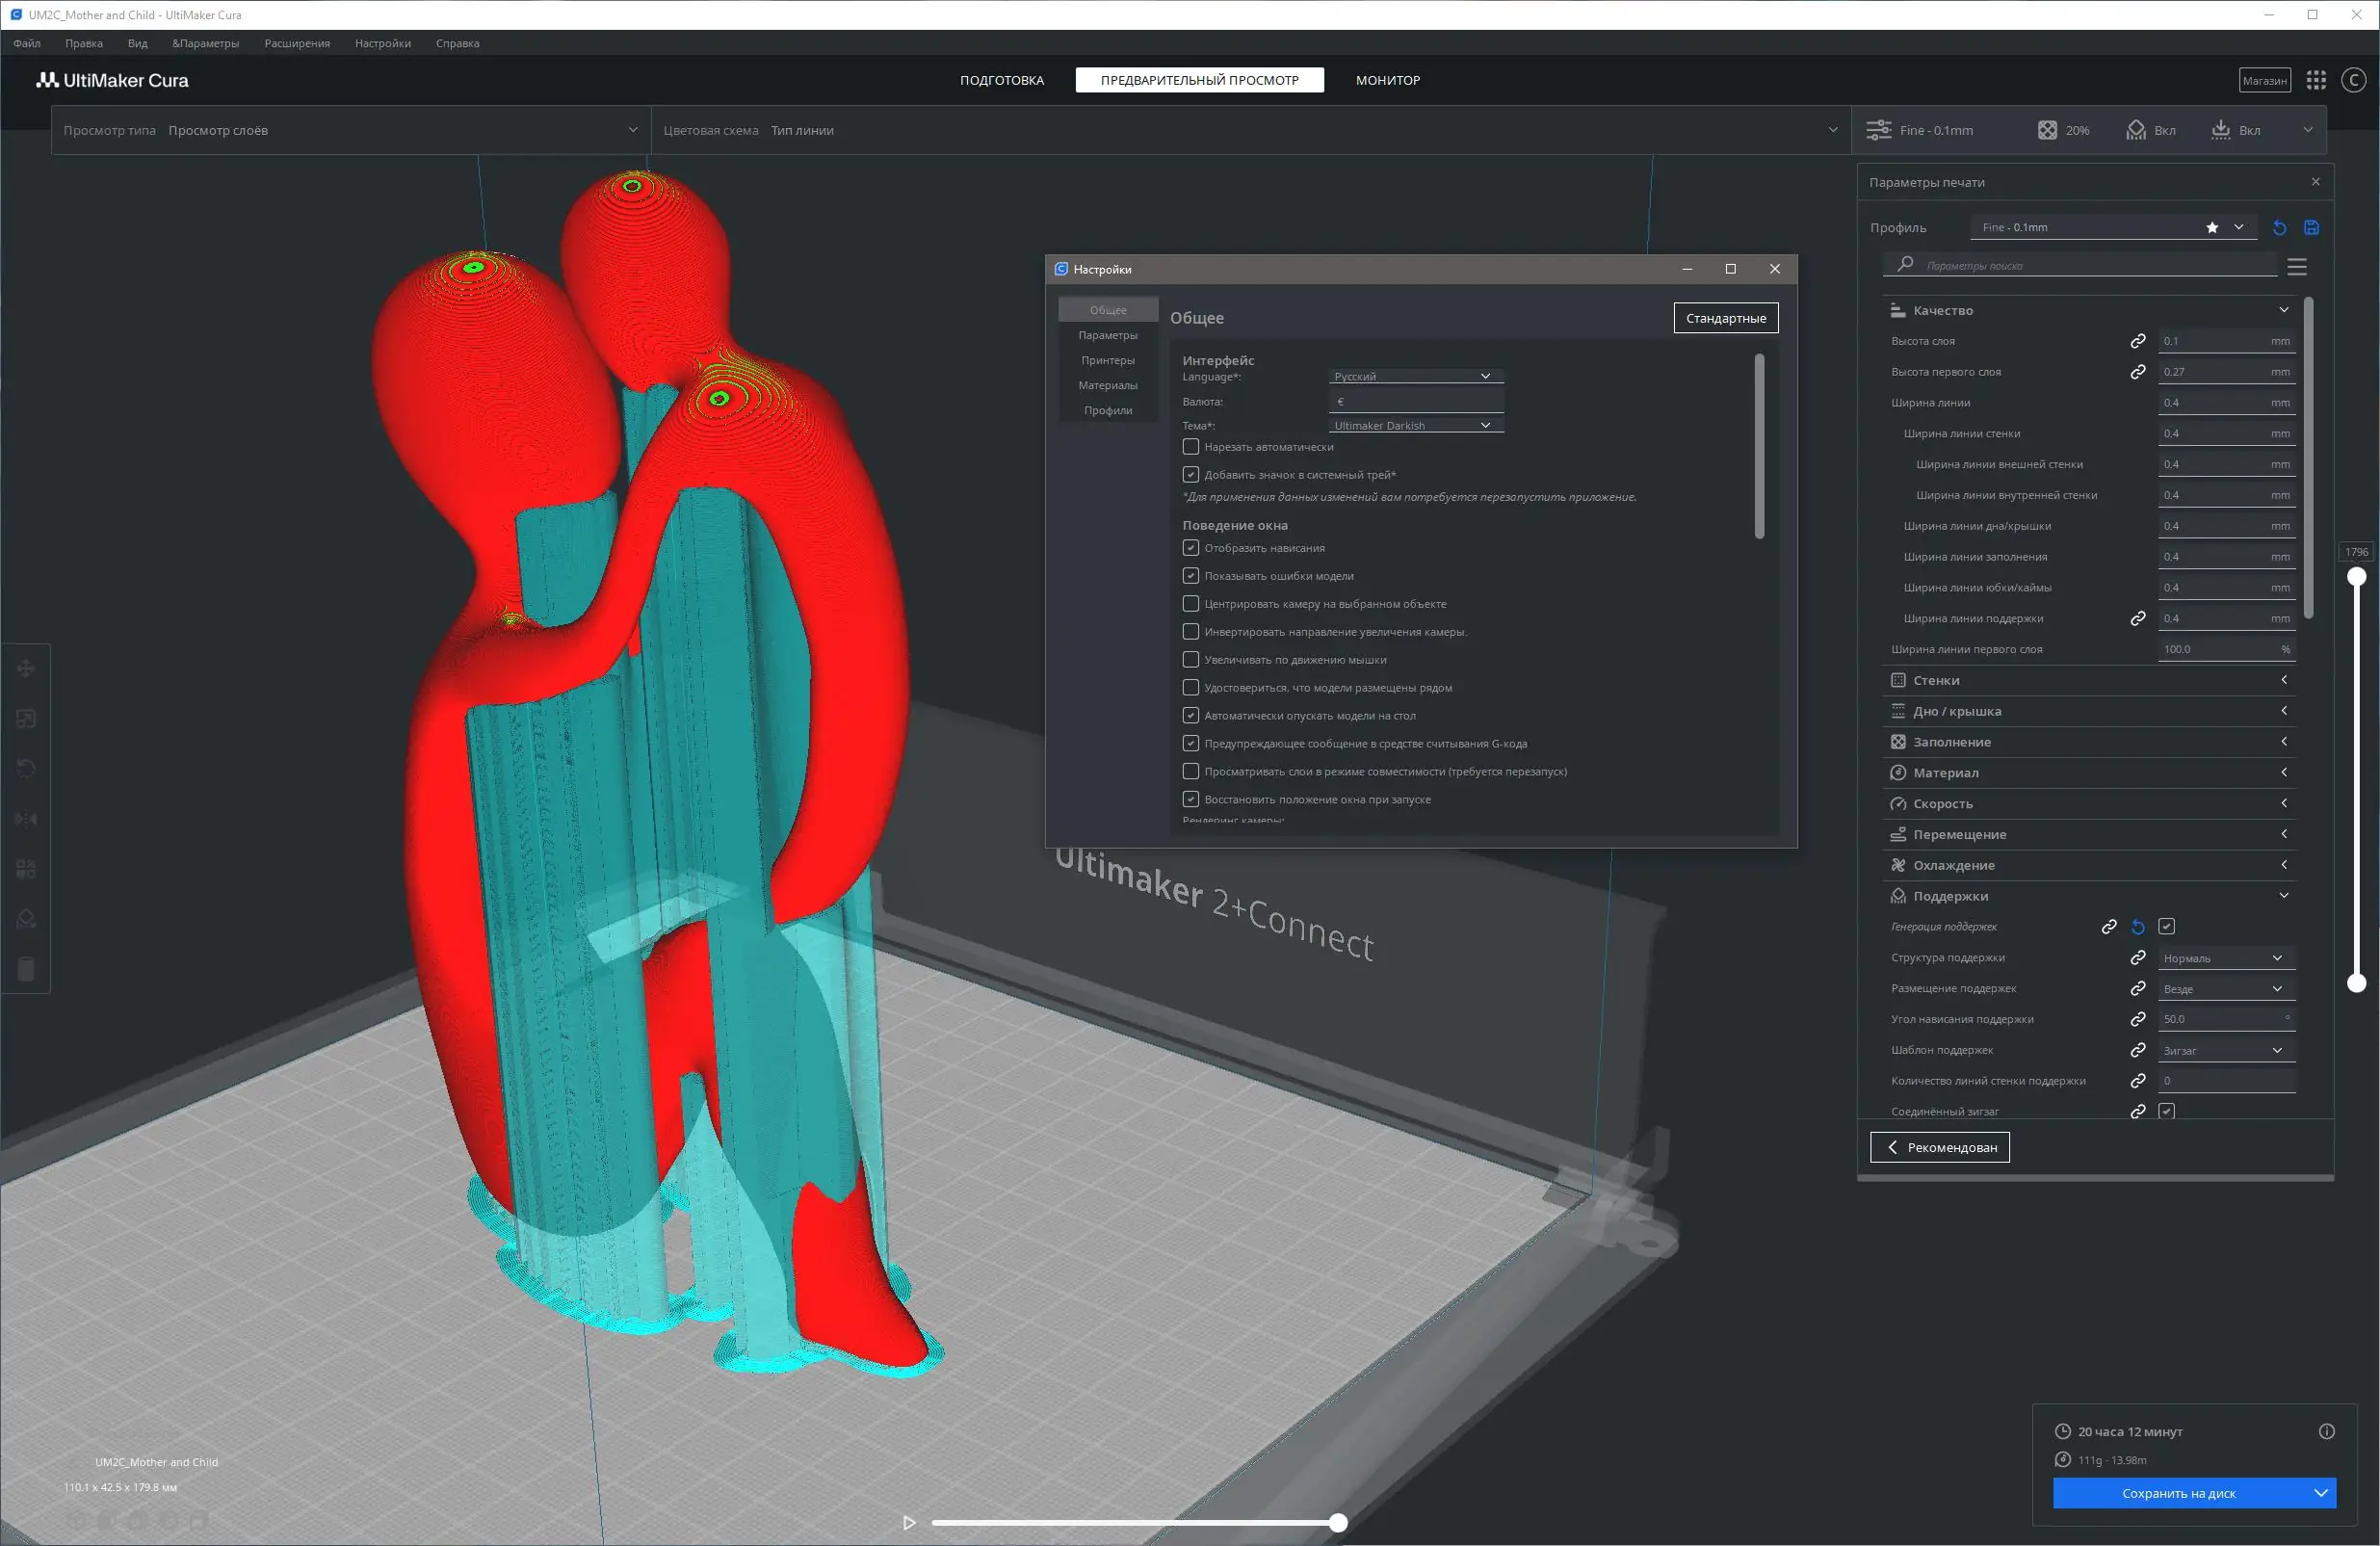
Task: Toggle Генерация поддержек checkbox
Action: 2166,927
